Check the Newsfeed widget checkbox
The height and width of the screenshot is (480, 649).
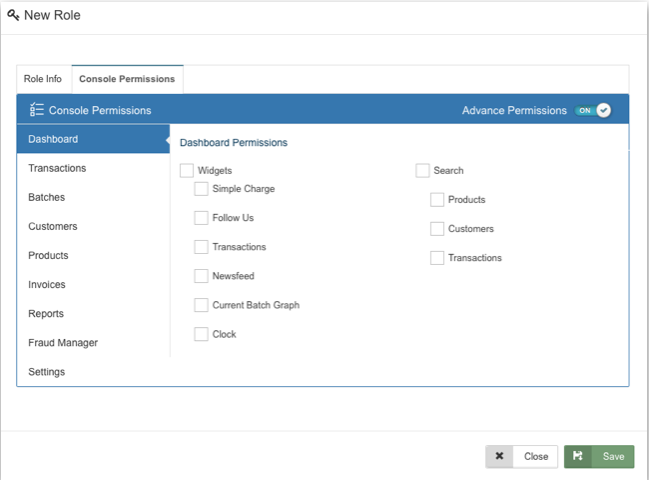pyautogui.click(x=201, y=276)
